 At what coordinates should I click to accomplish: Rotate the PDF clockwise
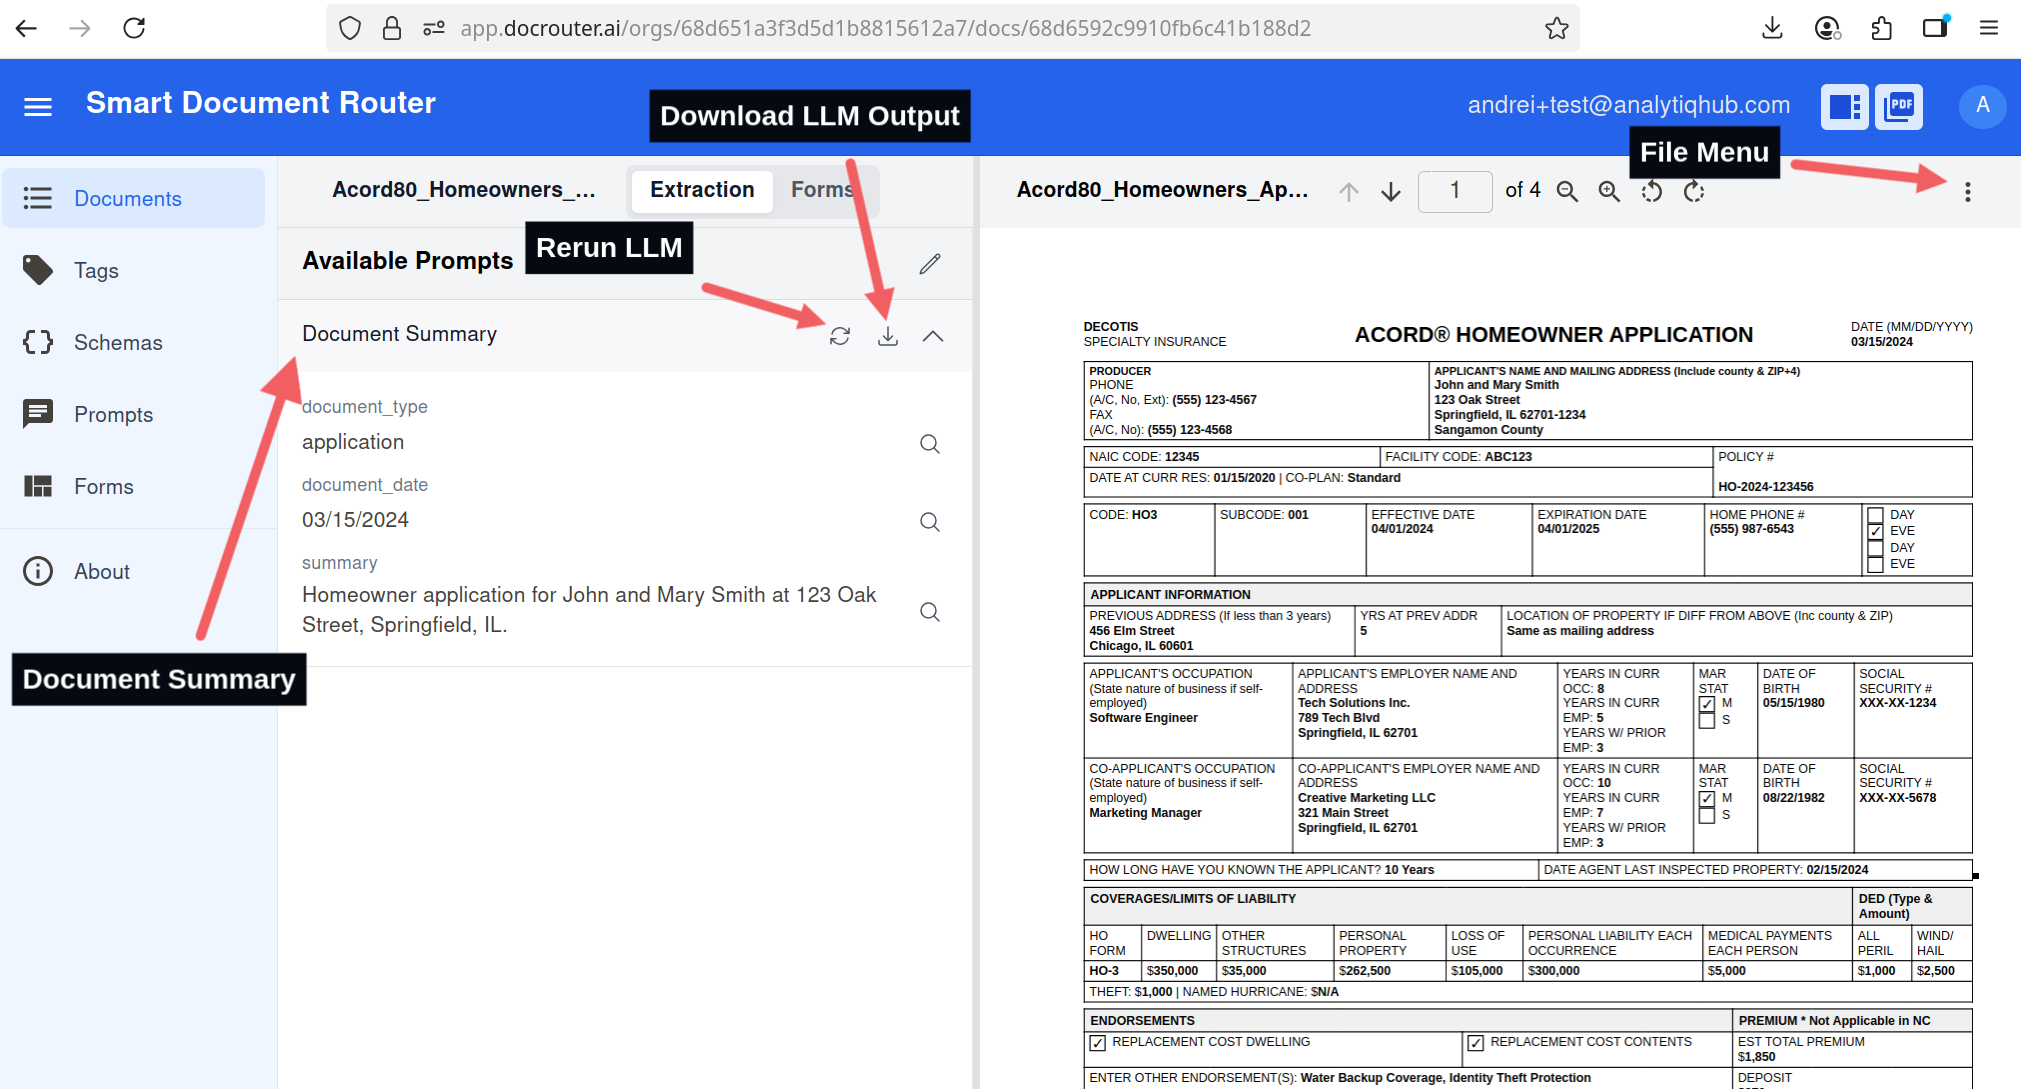(x=1693, y=191)
